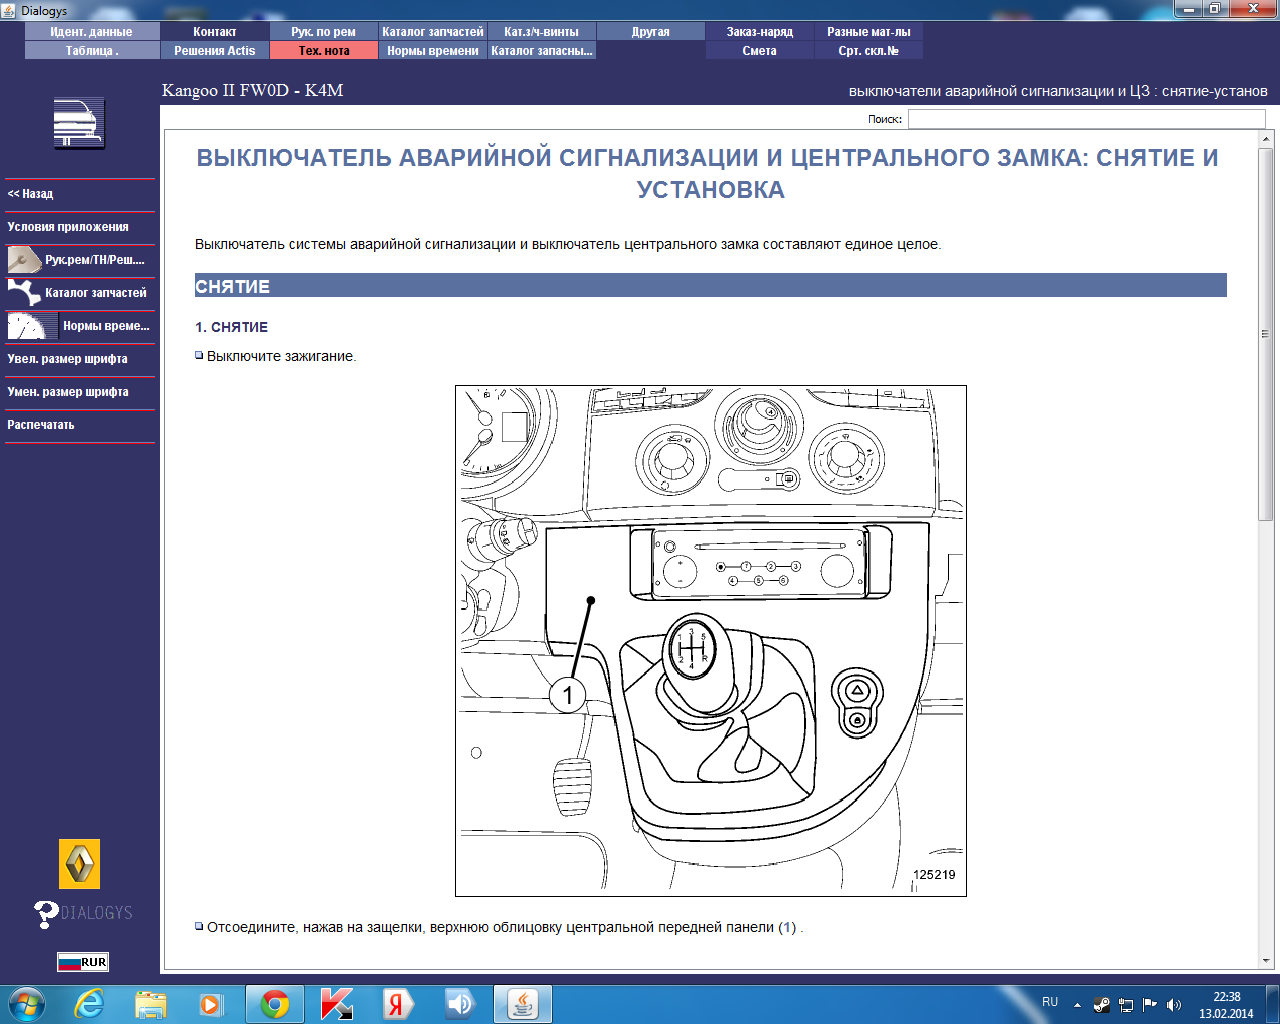Switch to the Идент. данные tab
The height and width of the screenshot is (1024, 1280).
pos(92,32)
